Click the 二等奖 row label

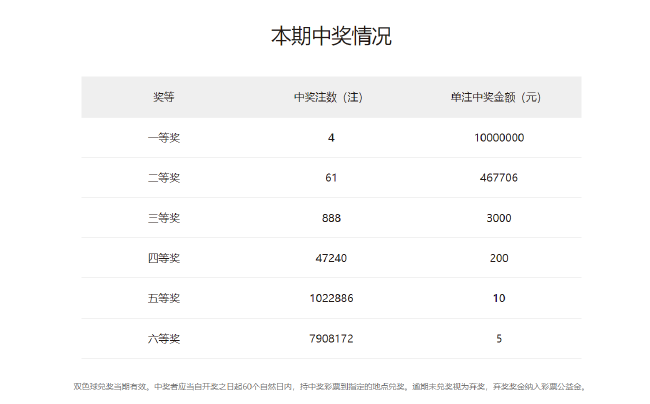(164, 178)
